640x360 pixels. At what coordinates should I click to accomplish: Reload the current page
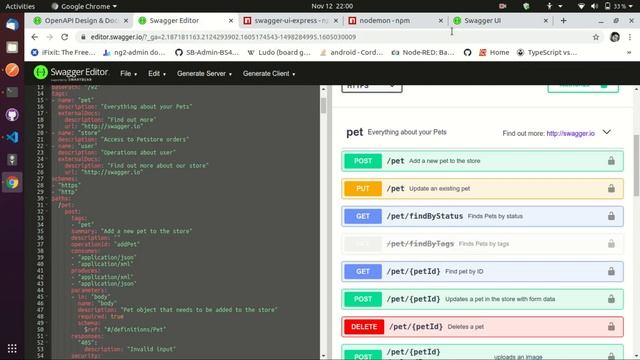[x=64, y=37]
